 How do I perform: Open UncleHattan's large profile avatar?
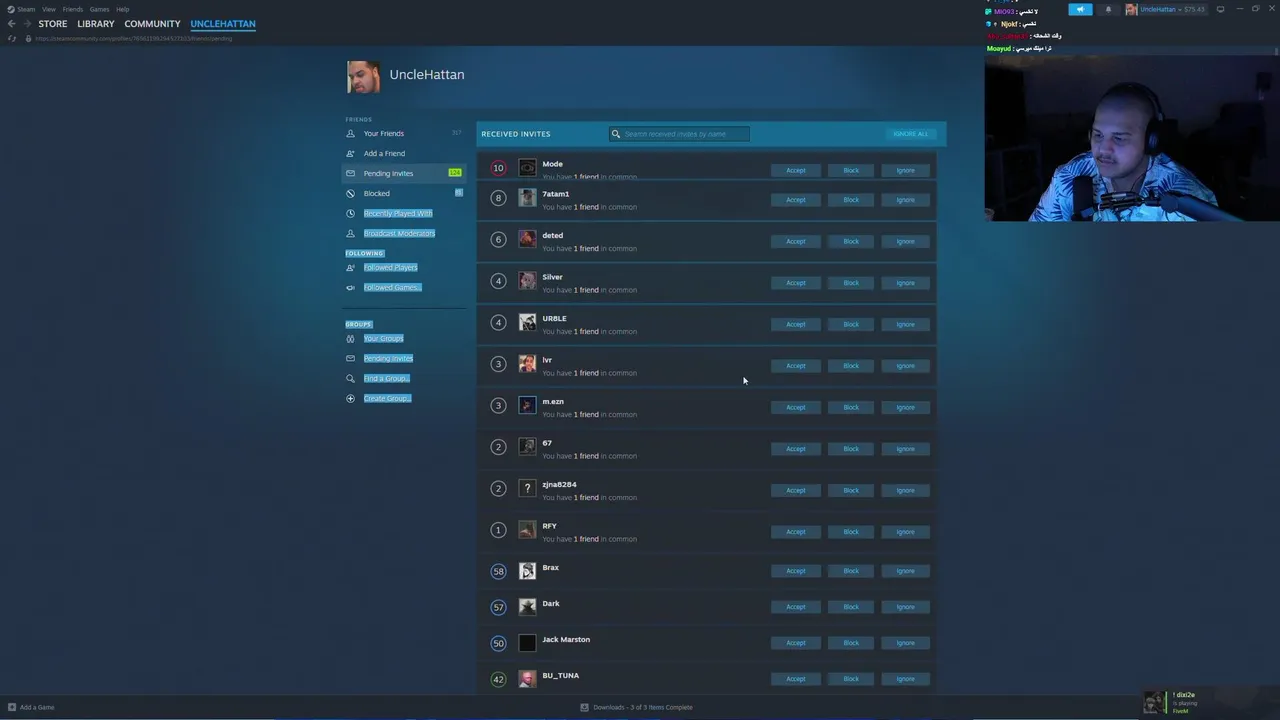coord(363,76)
